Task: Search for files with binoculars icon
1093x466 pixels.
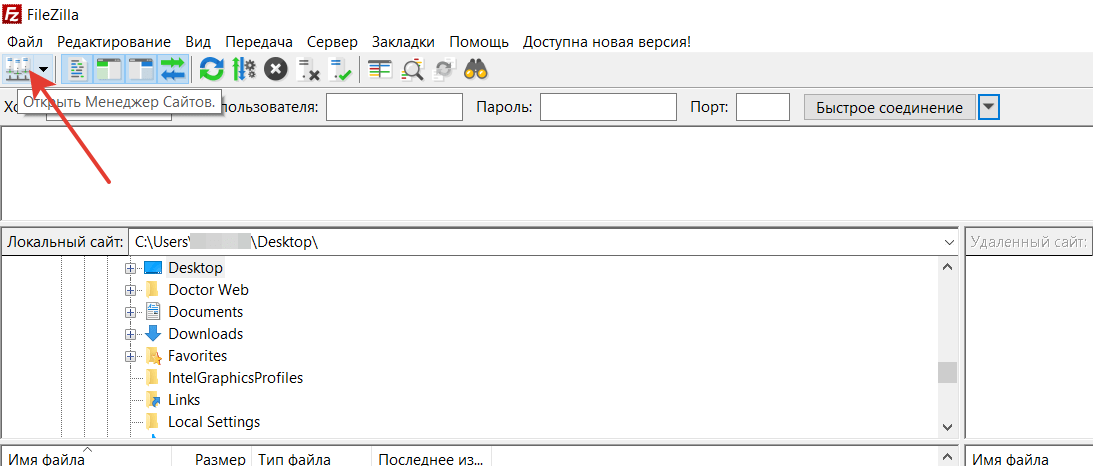Action: pos(477,69)
